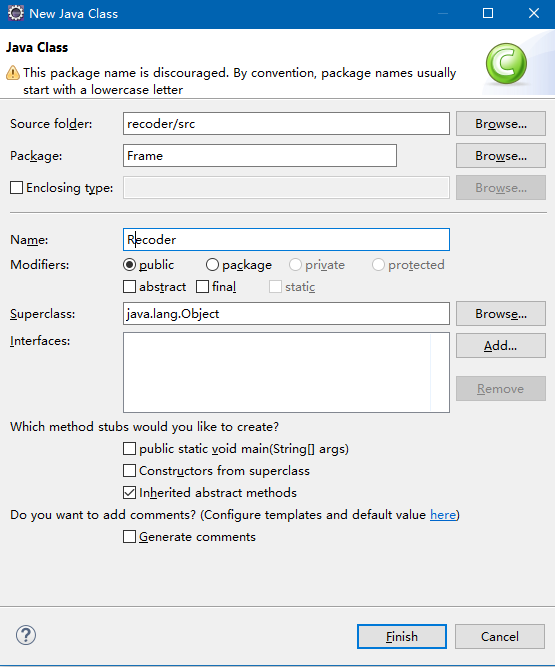Click into the Package text field
The width and height of the screenshot is (555, 667).
[x=260, y=156]
